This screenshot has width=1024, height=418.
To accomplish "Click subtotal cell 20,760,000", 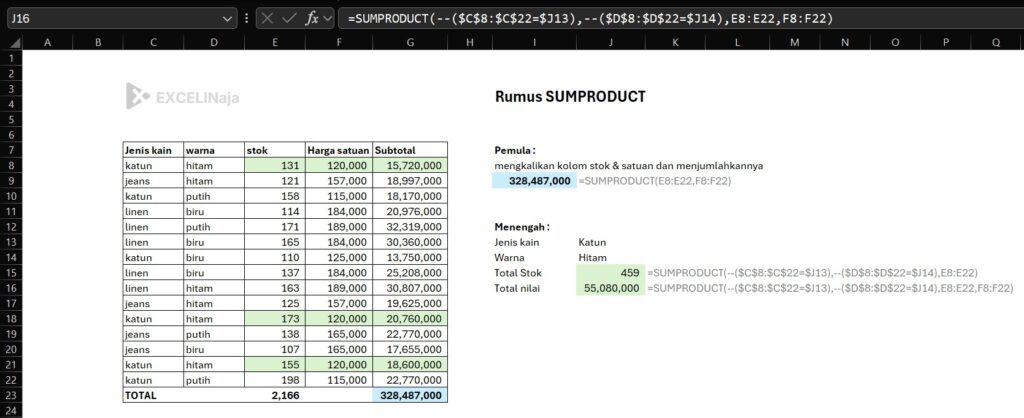I will [409, 319].
